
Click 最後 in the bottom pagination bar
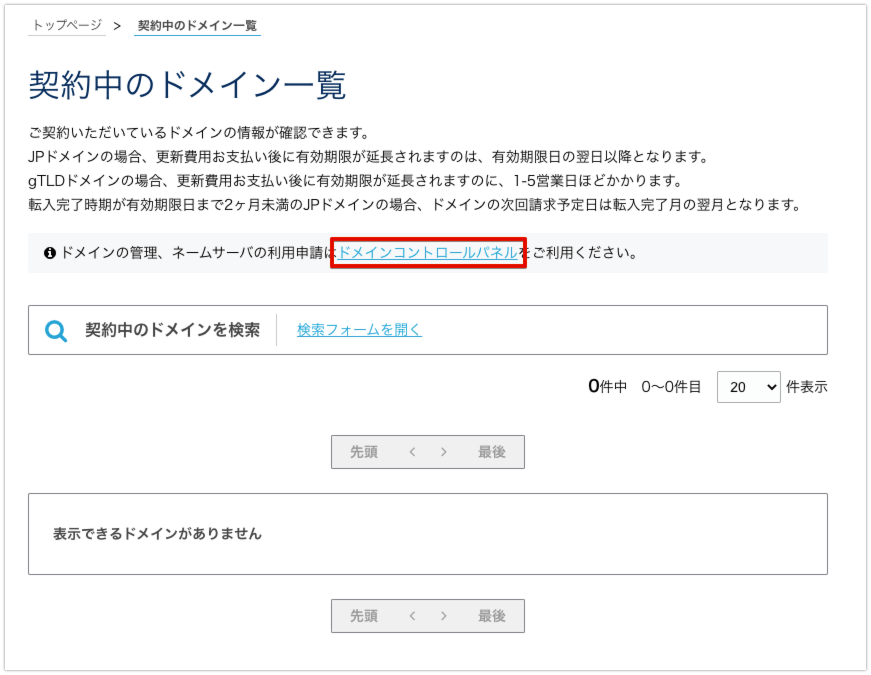492,616
